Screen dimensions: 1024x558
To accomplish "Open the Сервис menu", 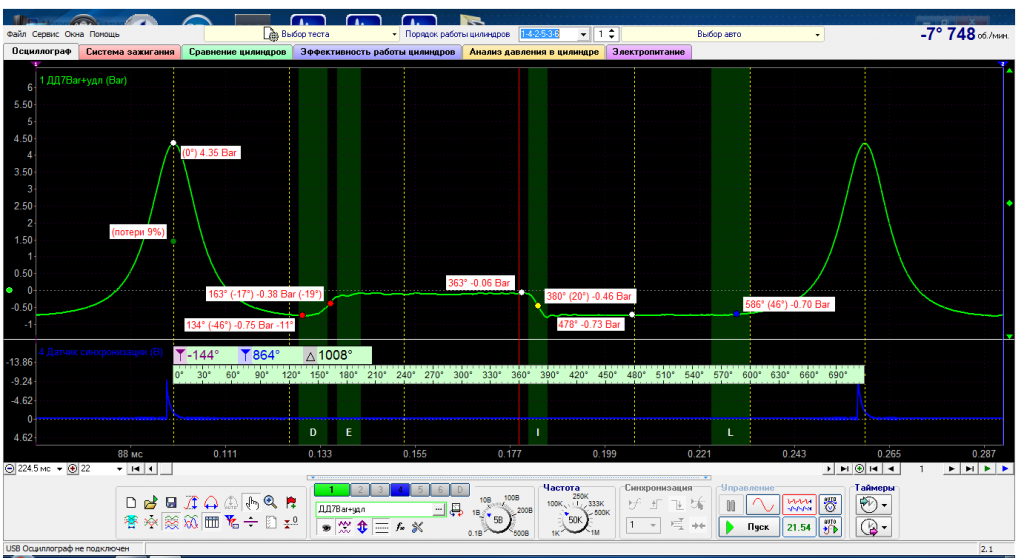I will point(45,34).
